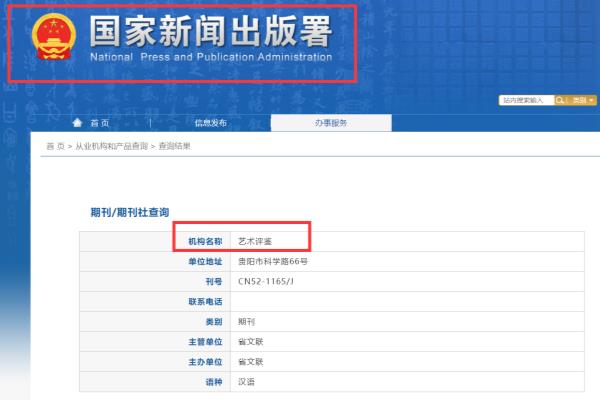Click the magnifier search icon
The height and width of the screenshot is (400, 600).
(560, 100)
